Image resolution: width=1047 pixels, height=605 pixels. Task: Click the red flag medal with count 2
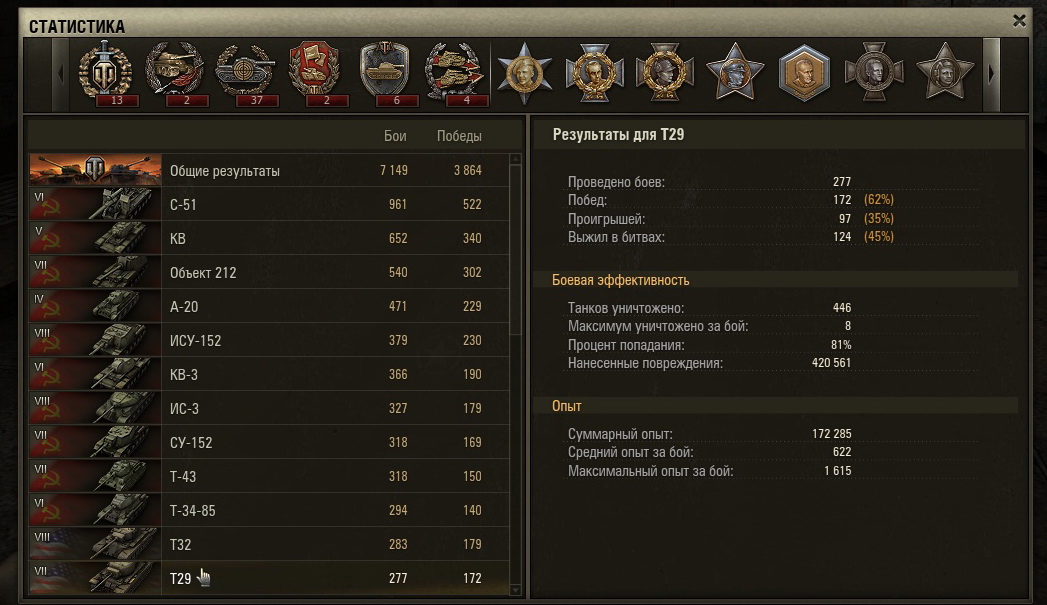coord(315,72)
